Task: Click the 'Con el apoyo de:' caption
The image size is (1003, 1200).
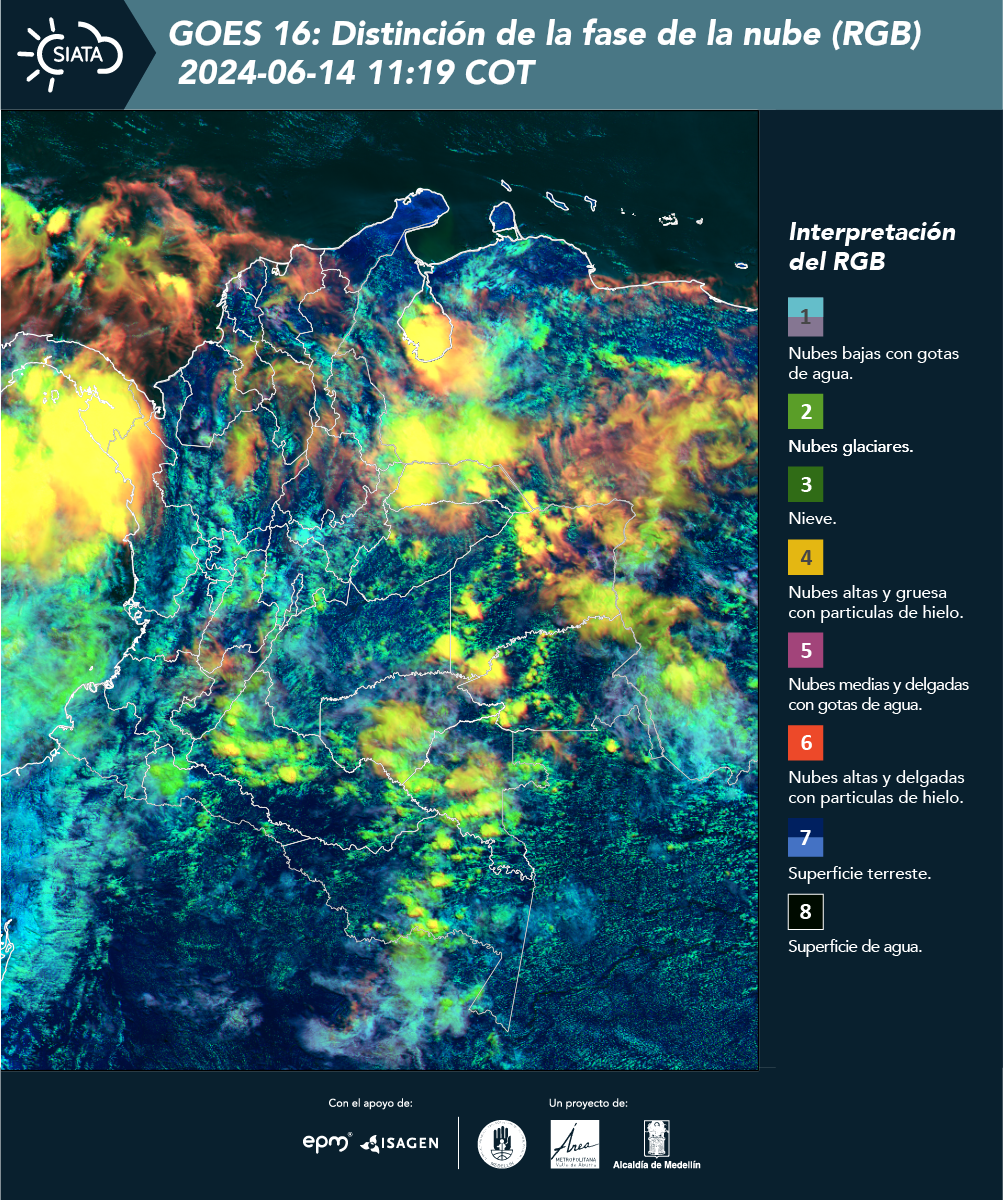Action: pos(370,1103)
